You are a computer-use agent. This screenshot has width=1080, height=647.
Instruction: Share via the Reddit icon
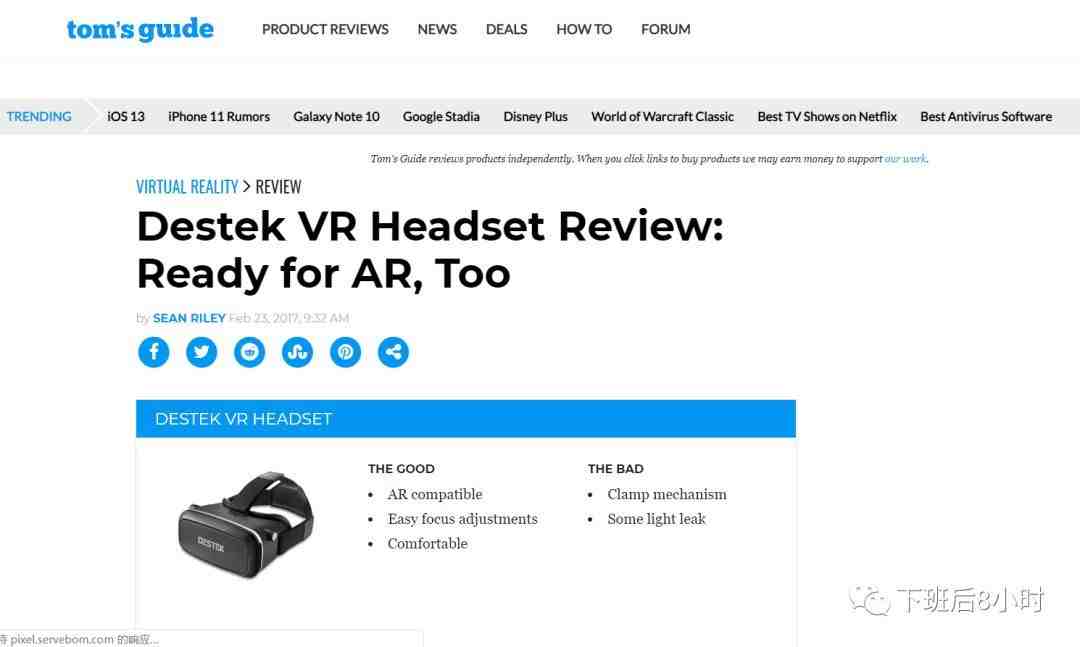click(249, 352)
